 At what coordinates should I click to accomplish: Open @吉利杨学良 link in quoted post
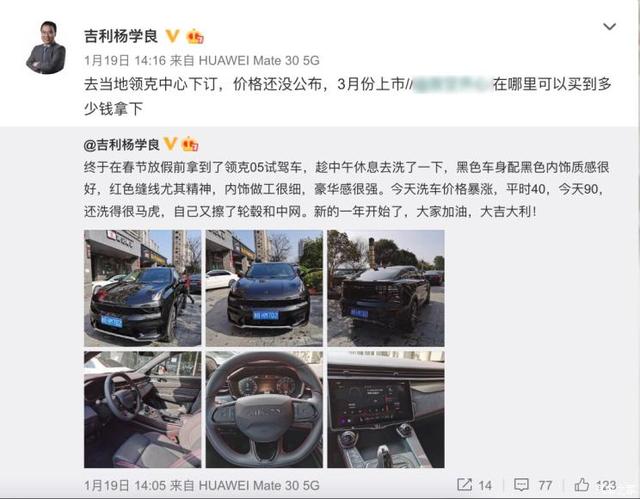coord(122,145)
